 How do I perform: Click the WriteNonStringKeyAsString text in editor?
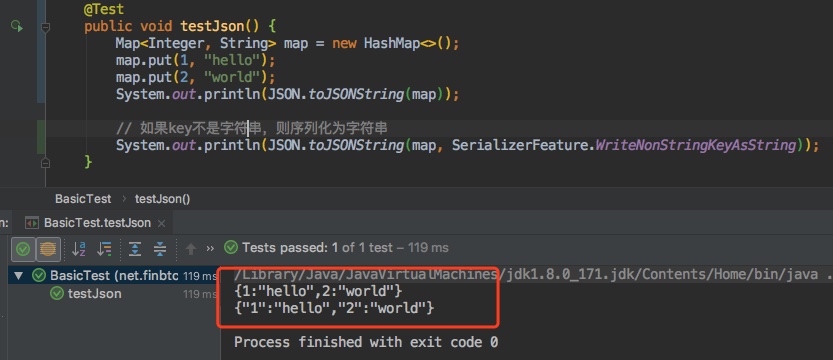pyautogui.click(x=695, y=145)
